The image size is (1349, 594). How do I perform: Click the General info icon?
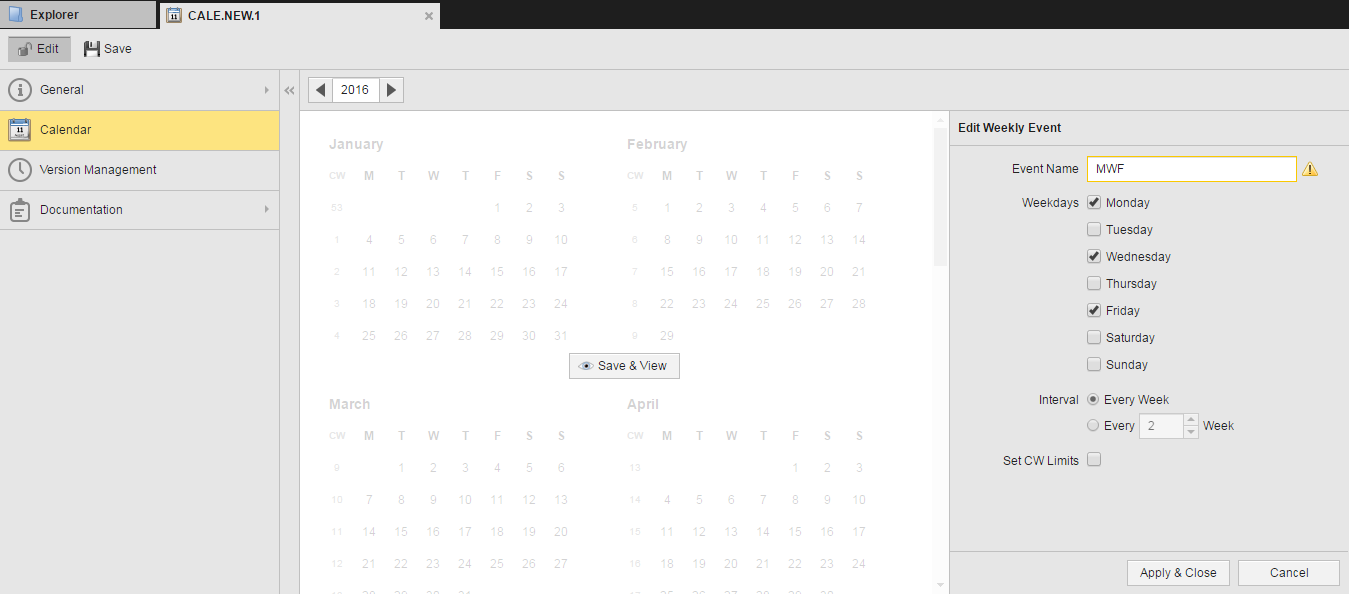click(20, 90)
